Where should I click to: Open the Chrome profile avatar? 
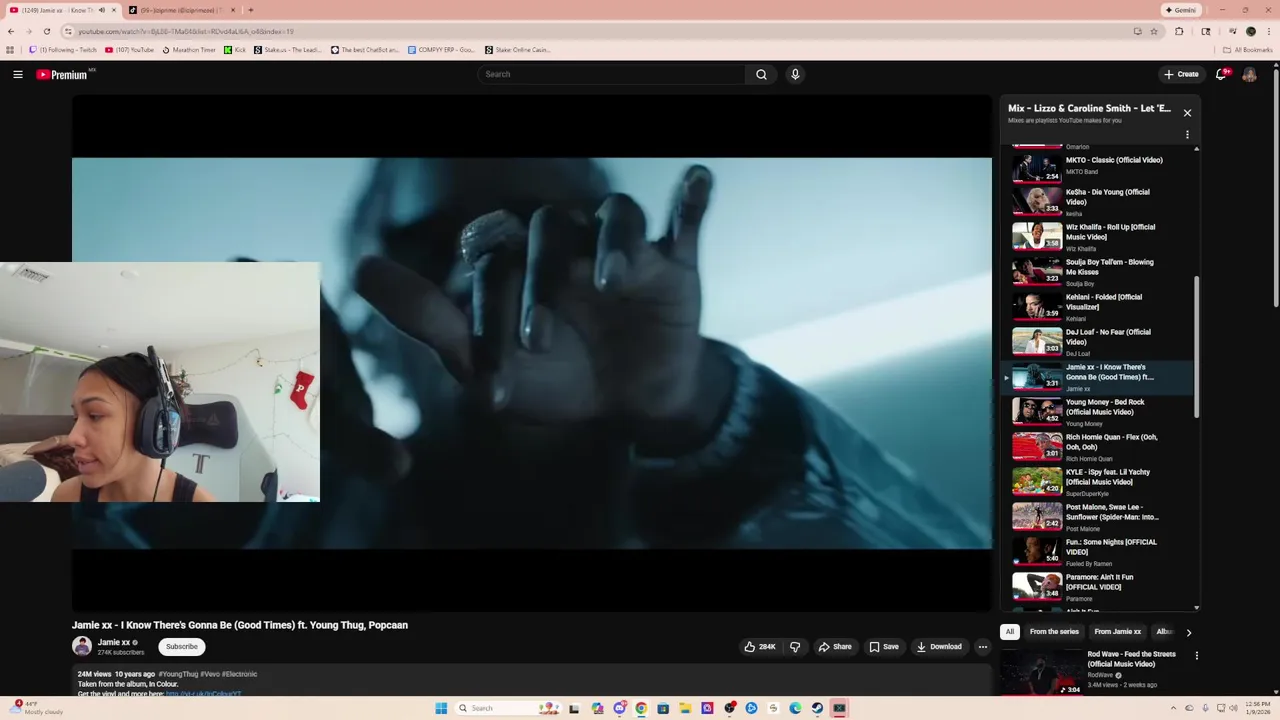pos(1251,31)
